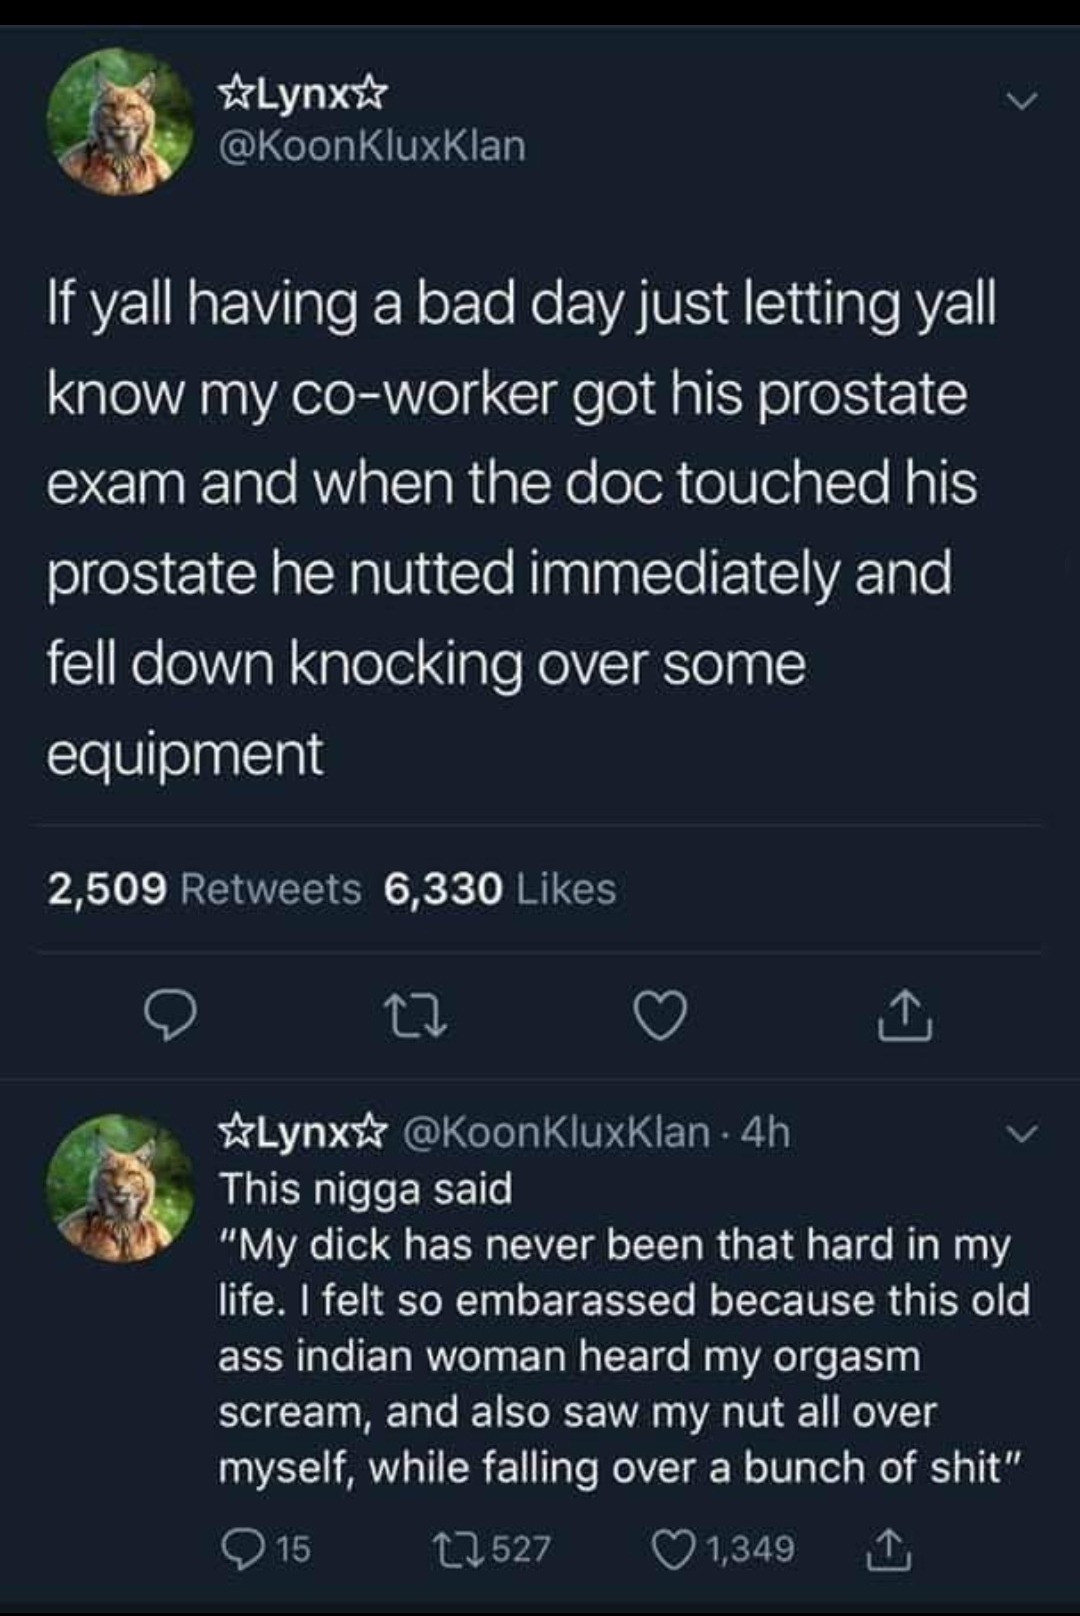Click the reply icon under main tweet
This screenshot has height=1616, width=1080.
click(169, 1016)
